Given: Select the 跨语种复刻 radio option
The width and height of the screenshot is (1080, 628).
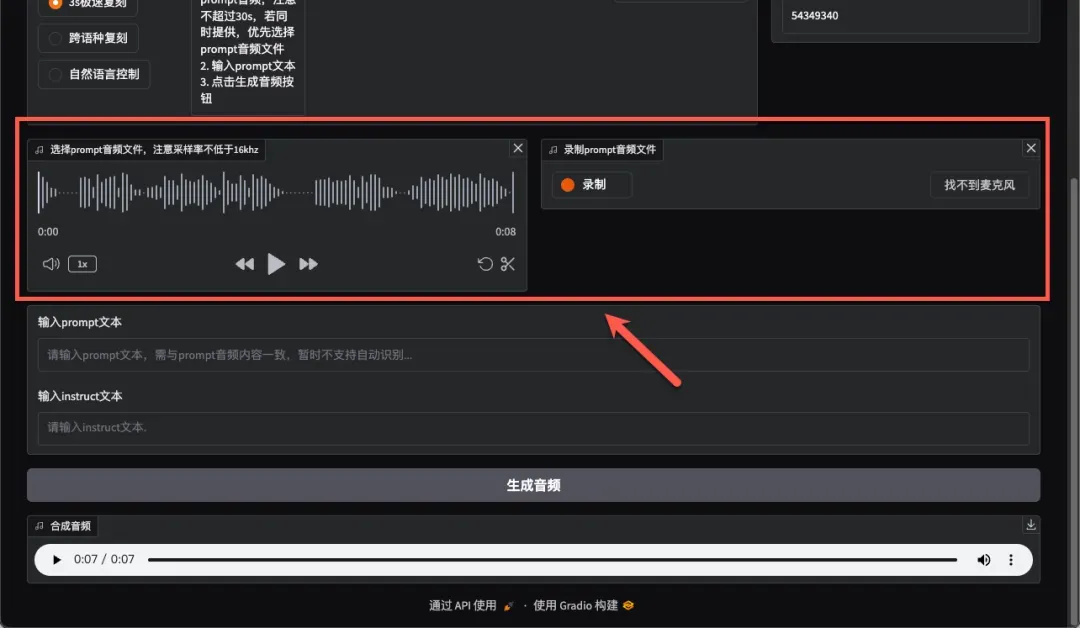Looking at the screenshot, I should (55, 39).
